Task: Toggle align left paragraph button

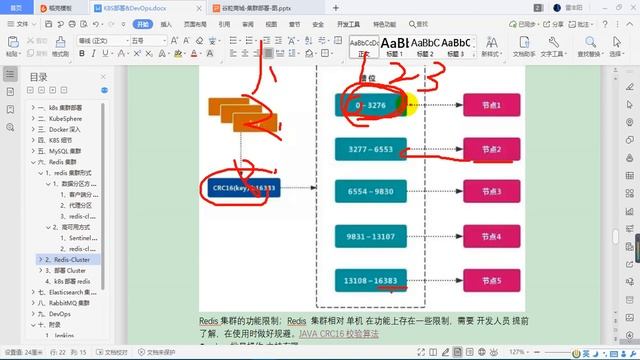Action: [233, 53]
